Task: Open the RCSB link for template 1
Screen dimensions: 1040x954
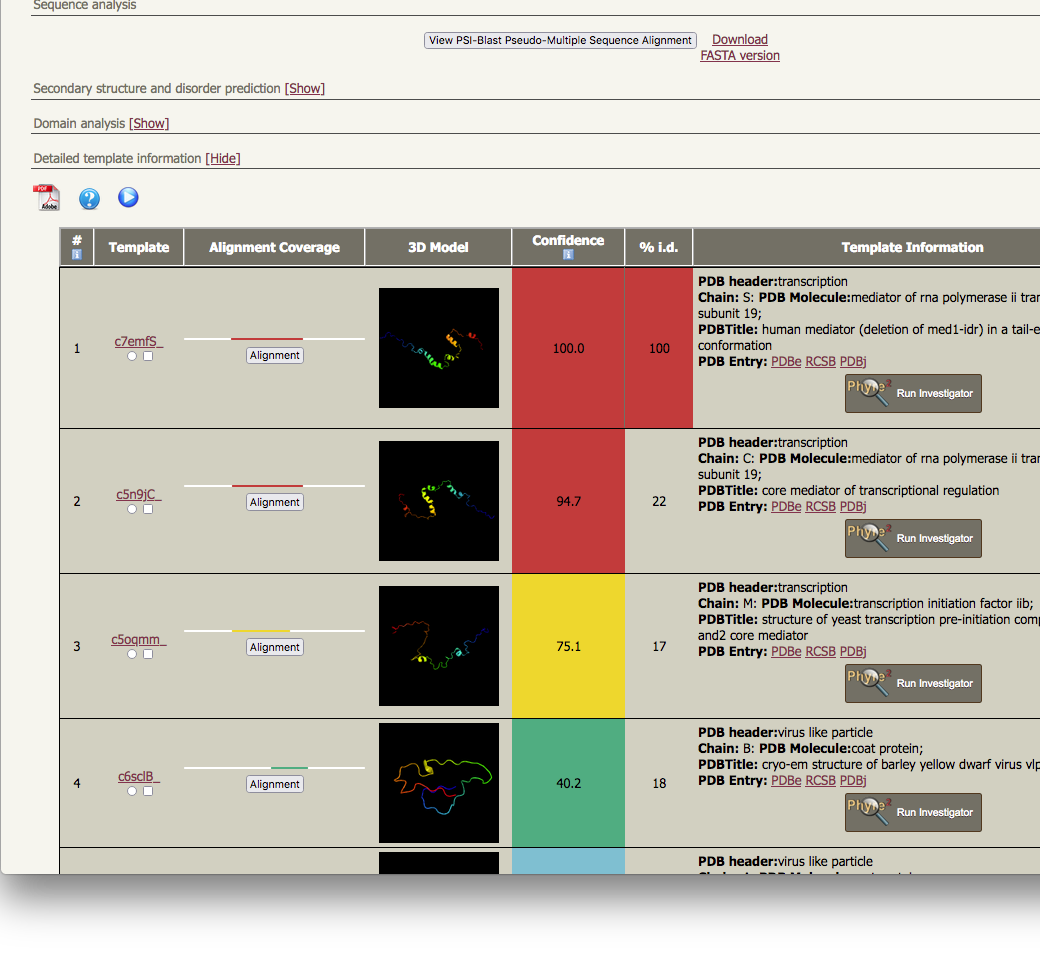Action: pos(820,362)
